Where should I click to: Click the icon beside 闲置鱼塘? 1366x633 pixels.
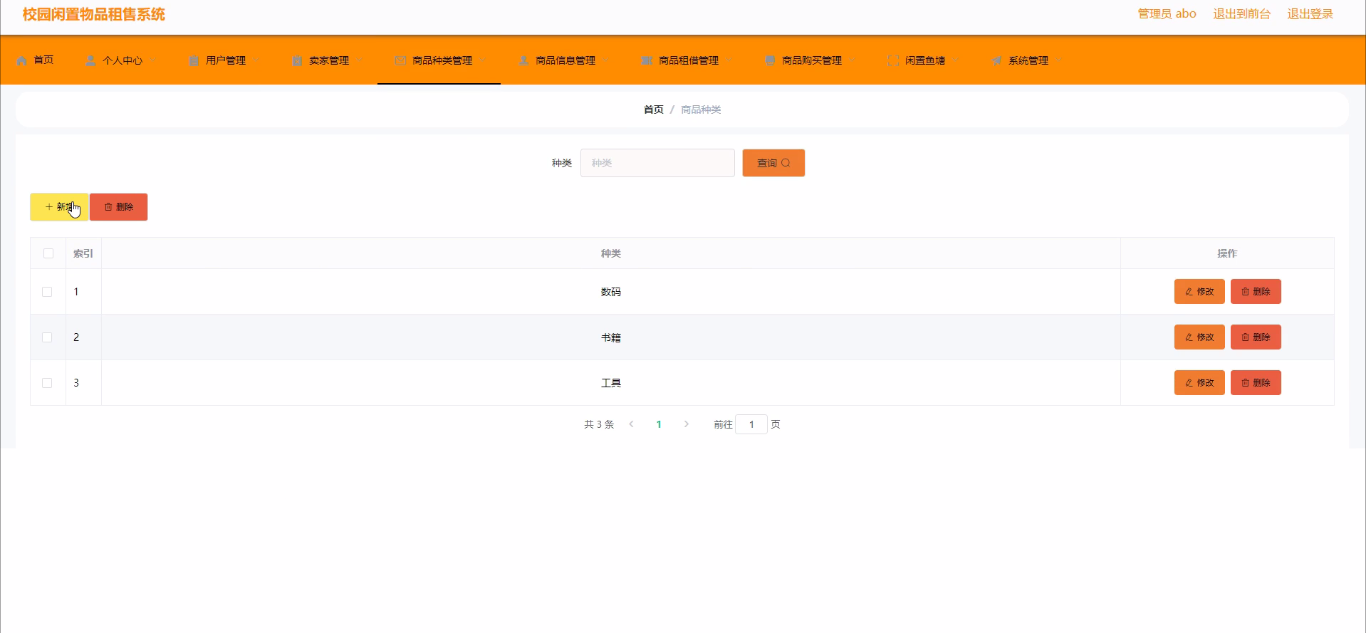[x=893, y=61]
